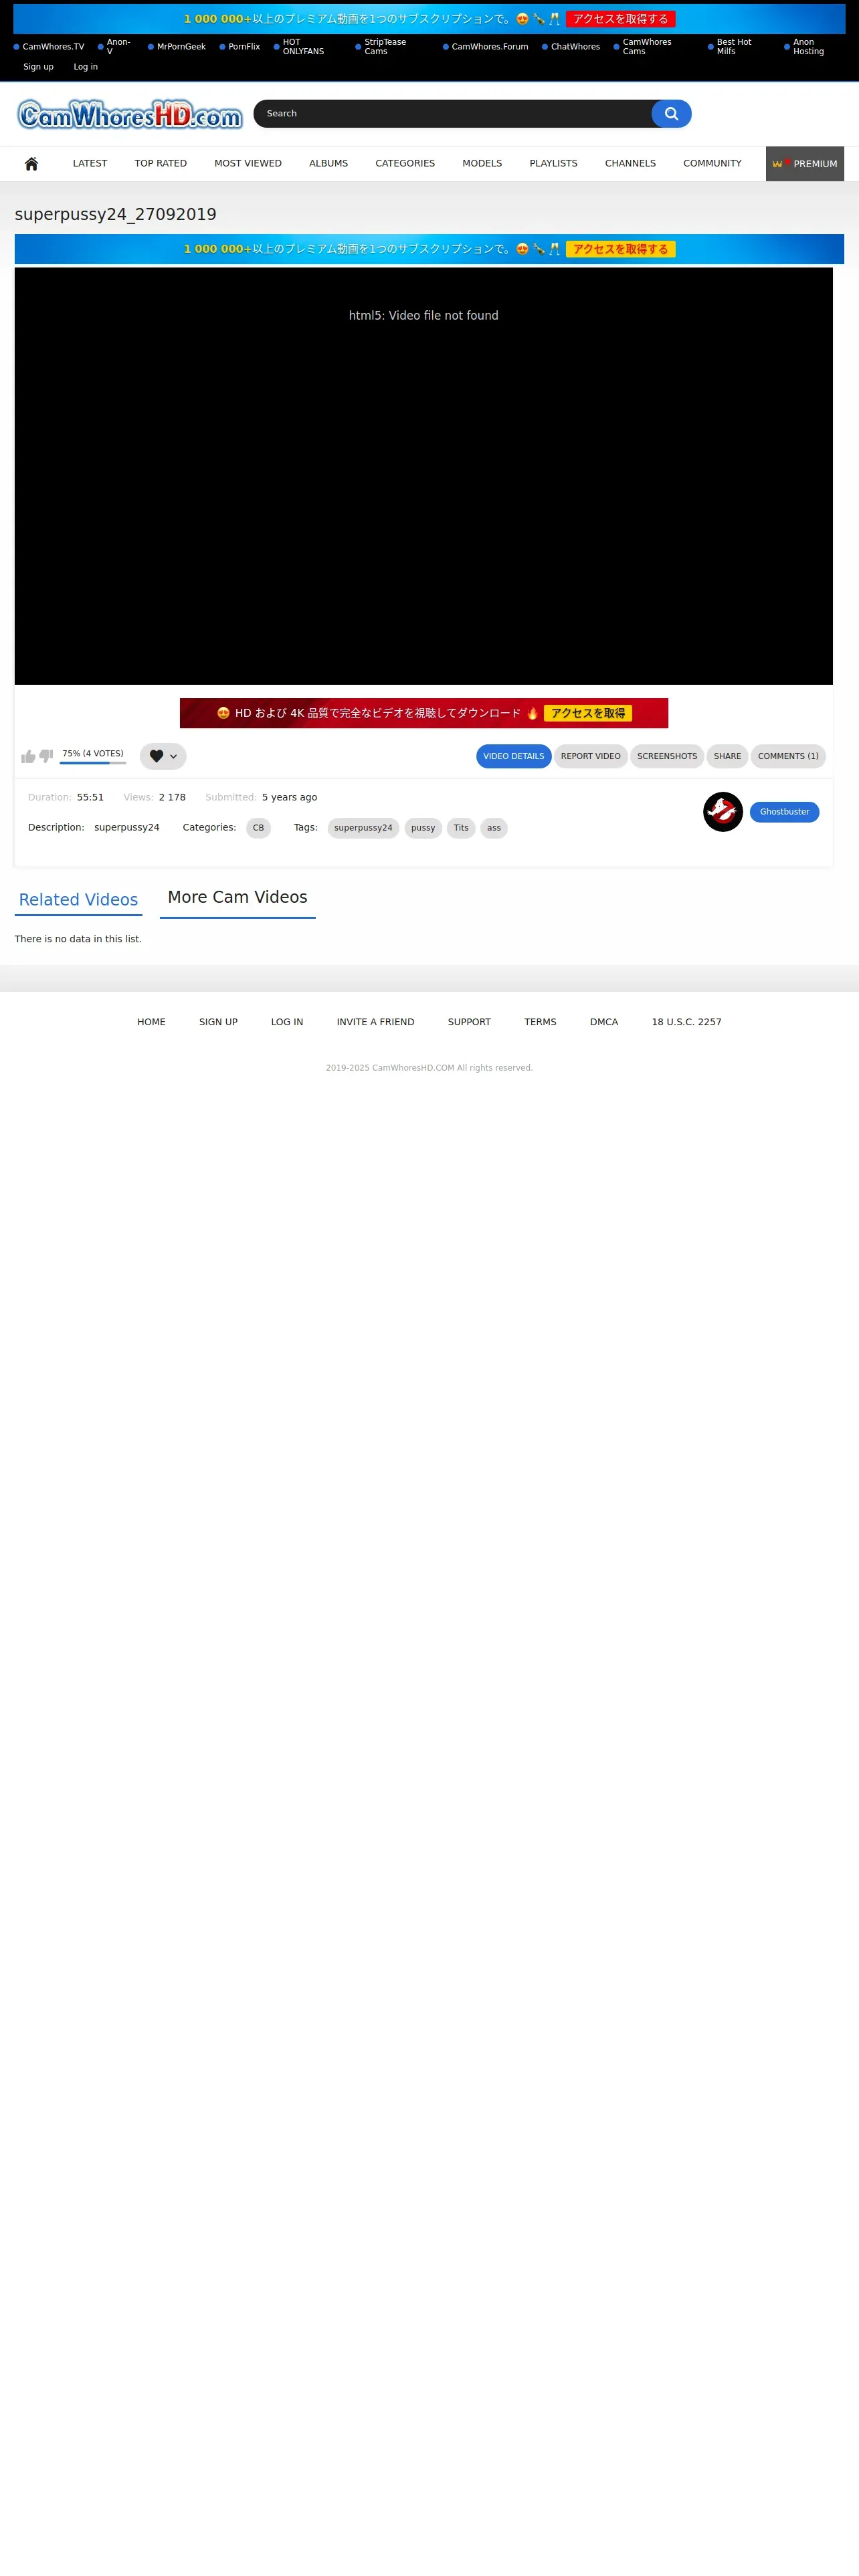Open the CATEGORIES menu item
This screenshot has height=2576, width=859.
(405, 164)
